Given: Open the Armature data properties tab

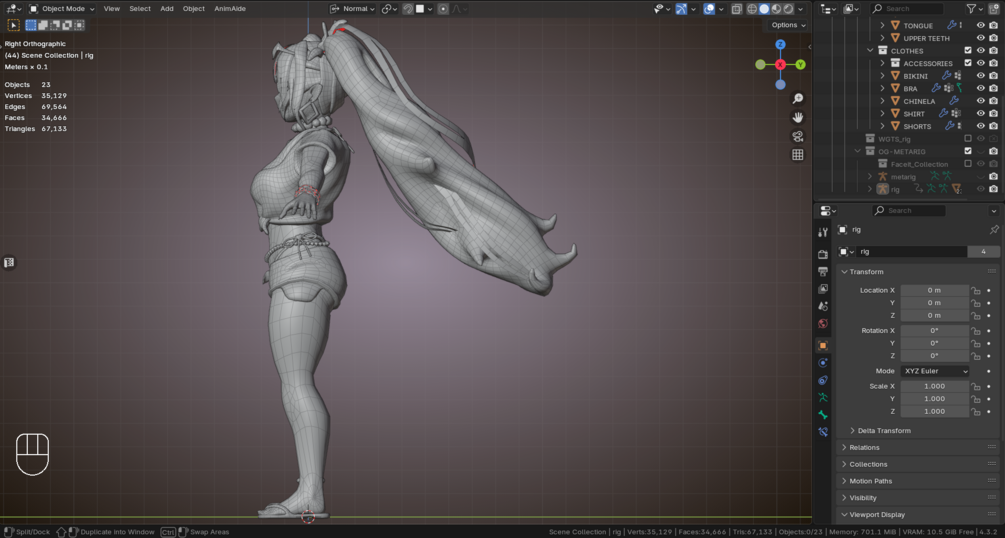Looking at the screenshot, I should [823, 398].
